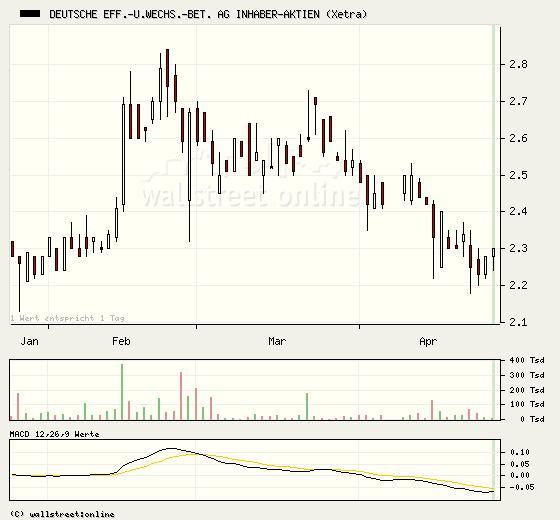Click the 2.4 price axis label
Image resolution: width=560 pixels, height=520 pixels.
[519, 211]
